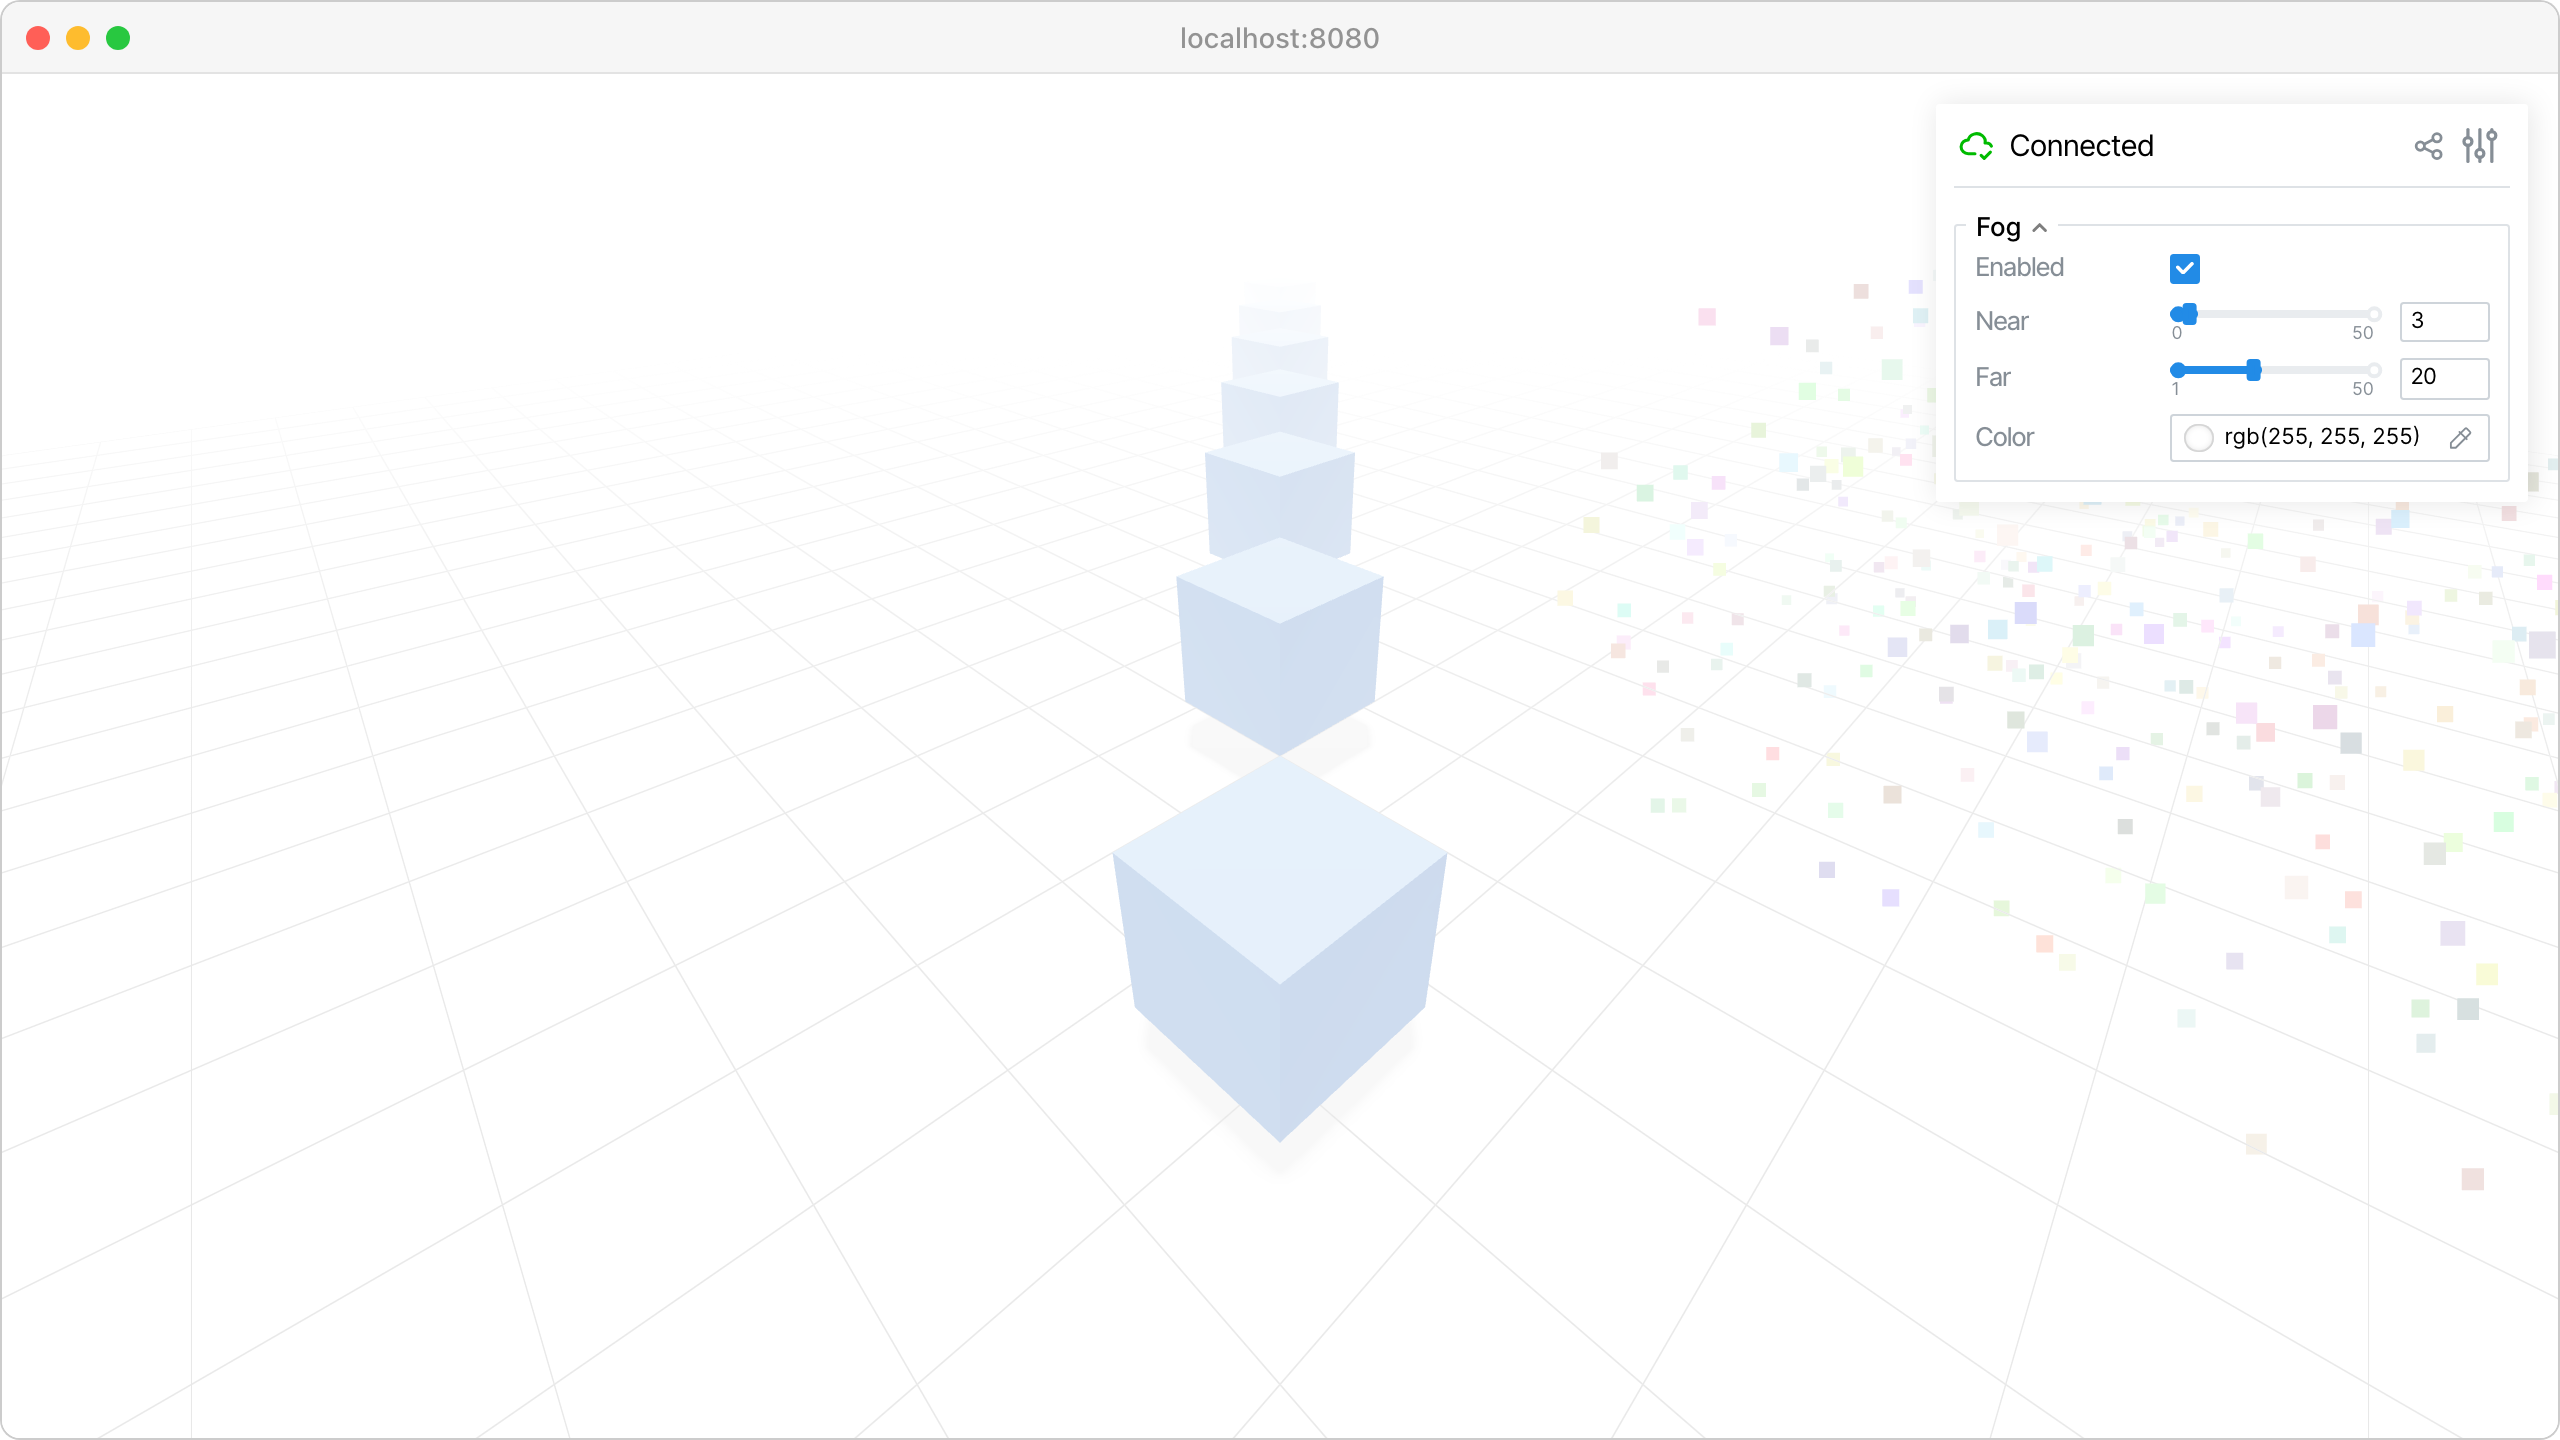The image size is (2560, 1440).
Task: Click the Fog folder title
Action: [1998, 228]
